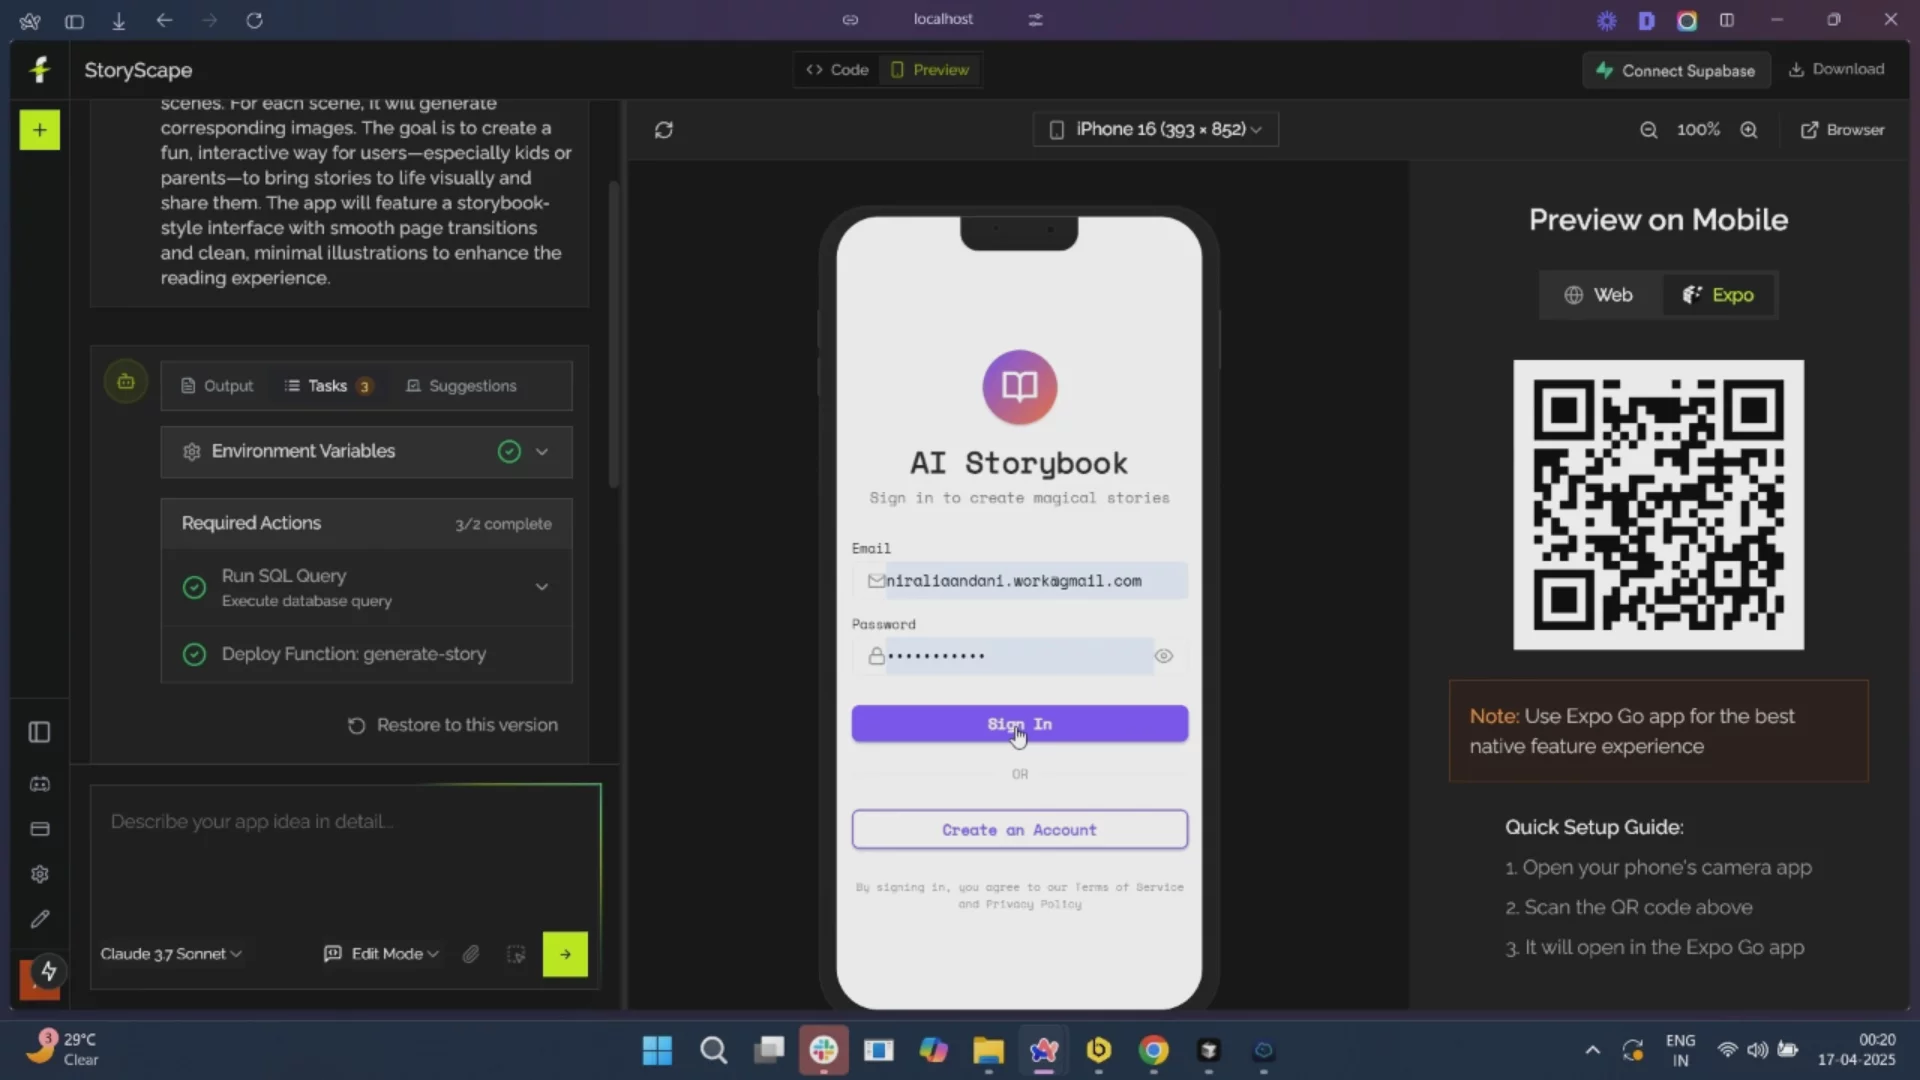Select the database/card icon in left sidebar
This screenshot has height=1080, width=1920.
click(38, 830)
